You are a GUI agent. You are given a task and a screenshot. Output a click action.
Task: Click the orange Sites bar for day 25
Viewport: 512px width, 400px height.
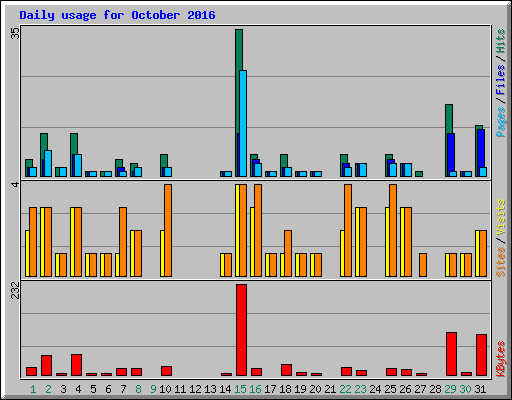(x=393, y=230)
